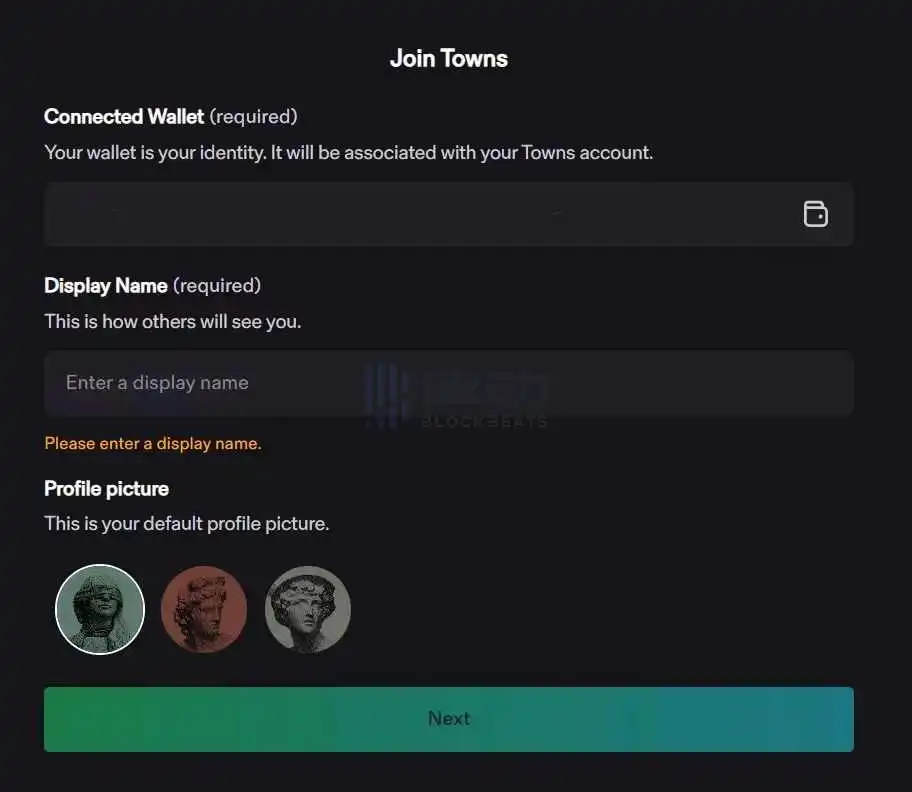This screenshot has width=912, height=792.
Task: Click the Profile picture label
Action: tap(106, 489)
